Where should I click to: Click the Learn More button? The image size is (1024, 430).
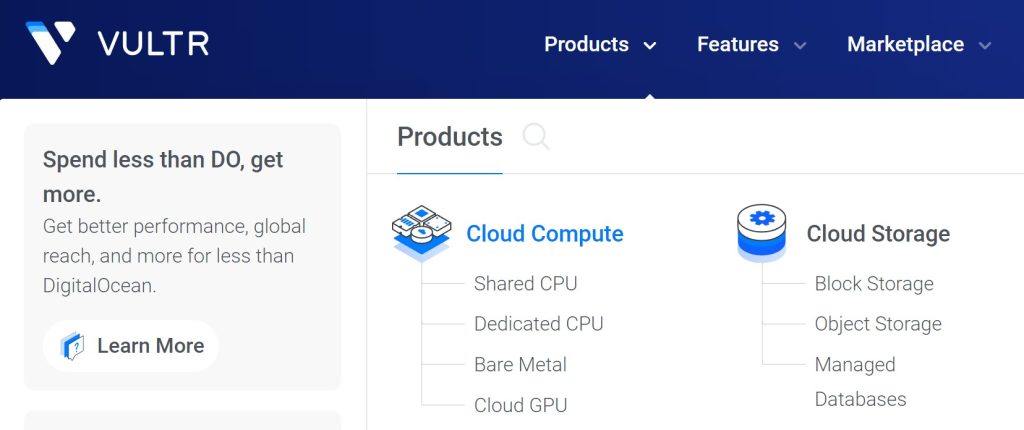(131, 346)
